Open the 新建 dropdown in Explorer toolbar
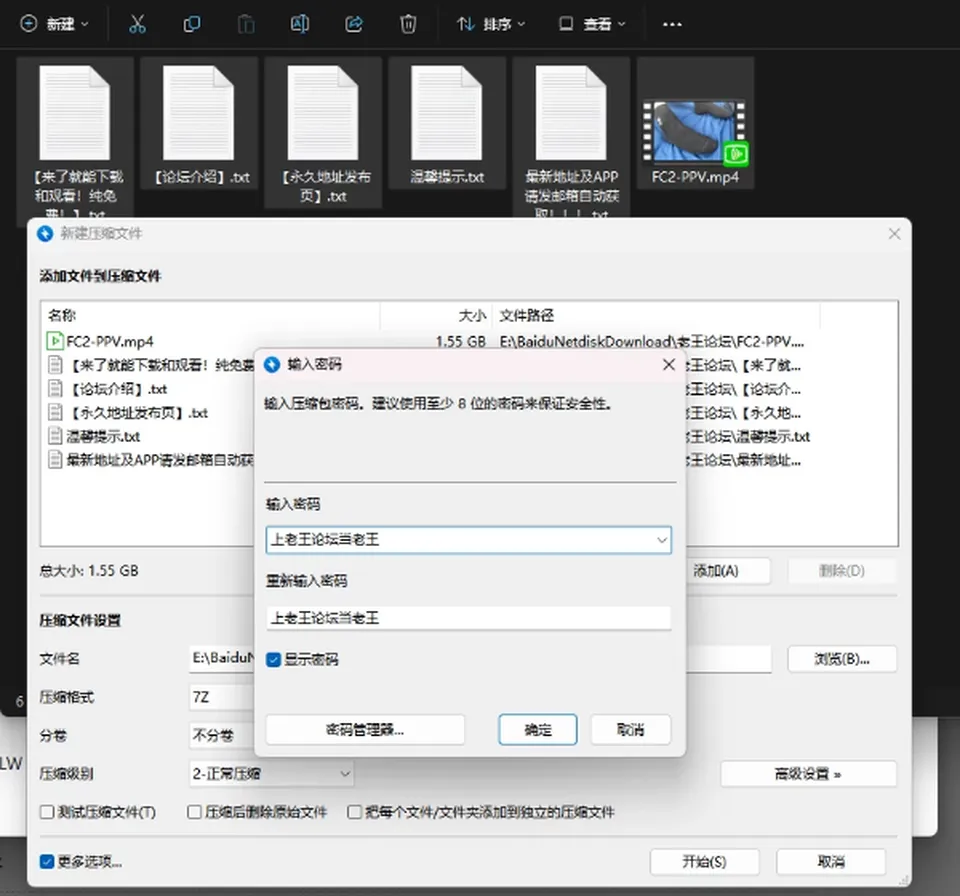 [x=54, y=24]
